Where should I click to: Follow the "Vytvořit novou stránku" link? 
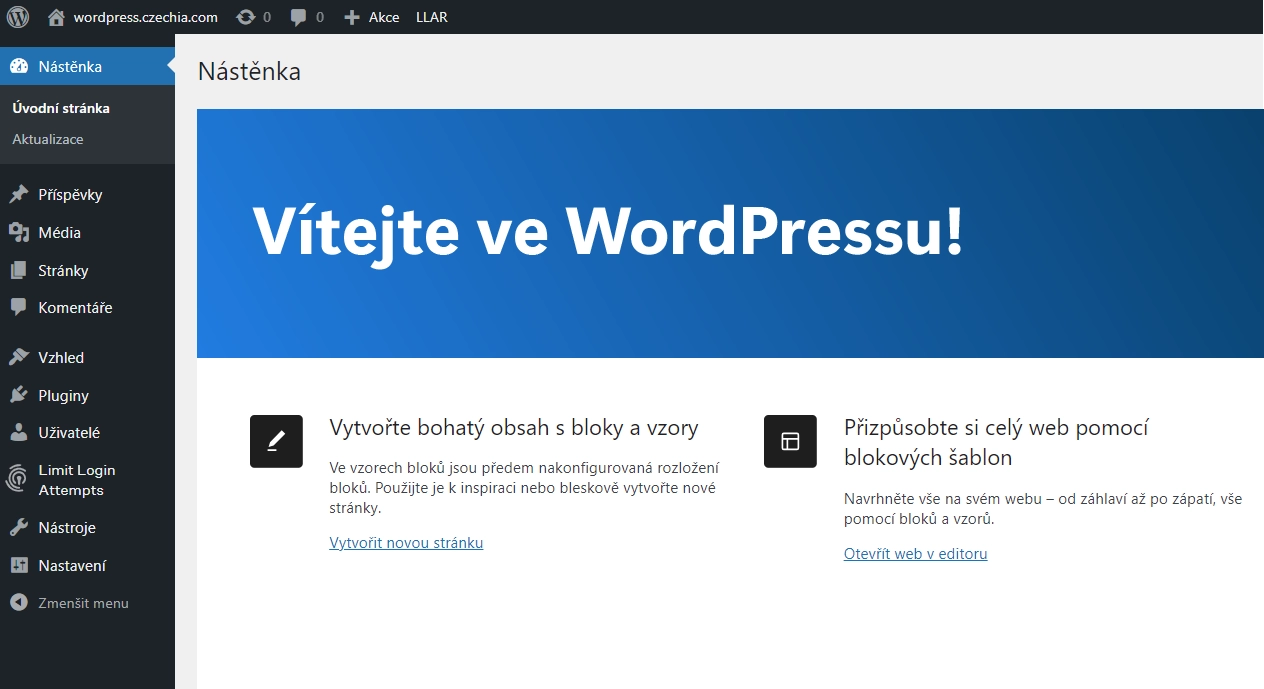pos(406,543)
